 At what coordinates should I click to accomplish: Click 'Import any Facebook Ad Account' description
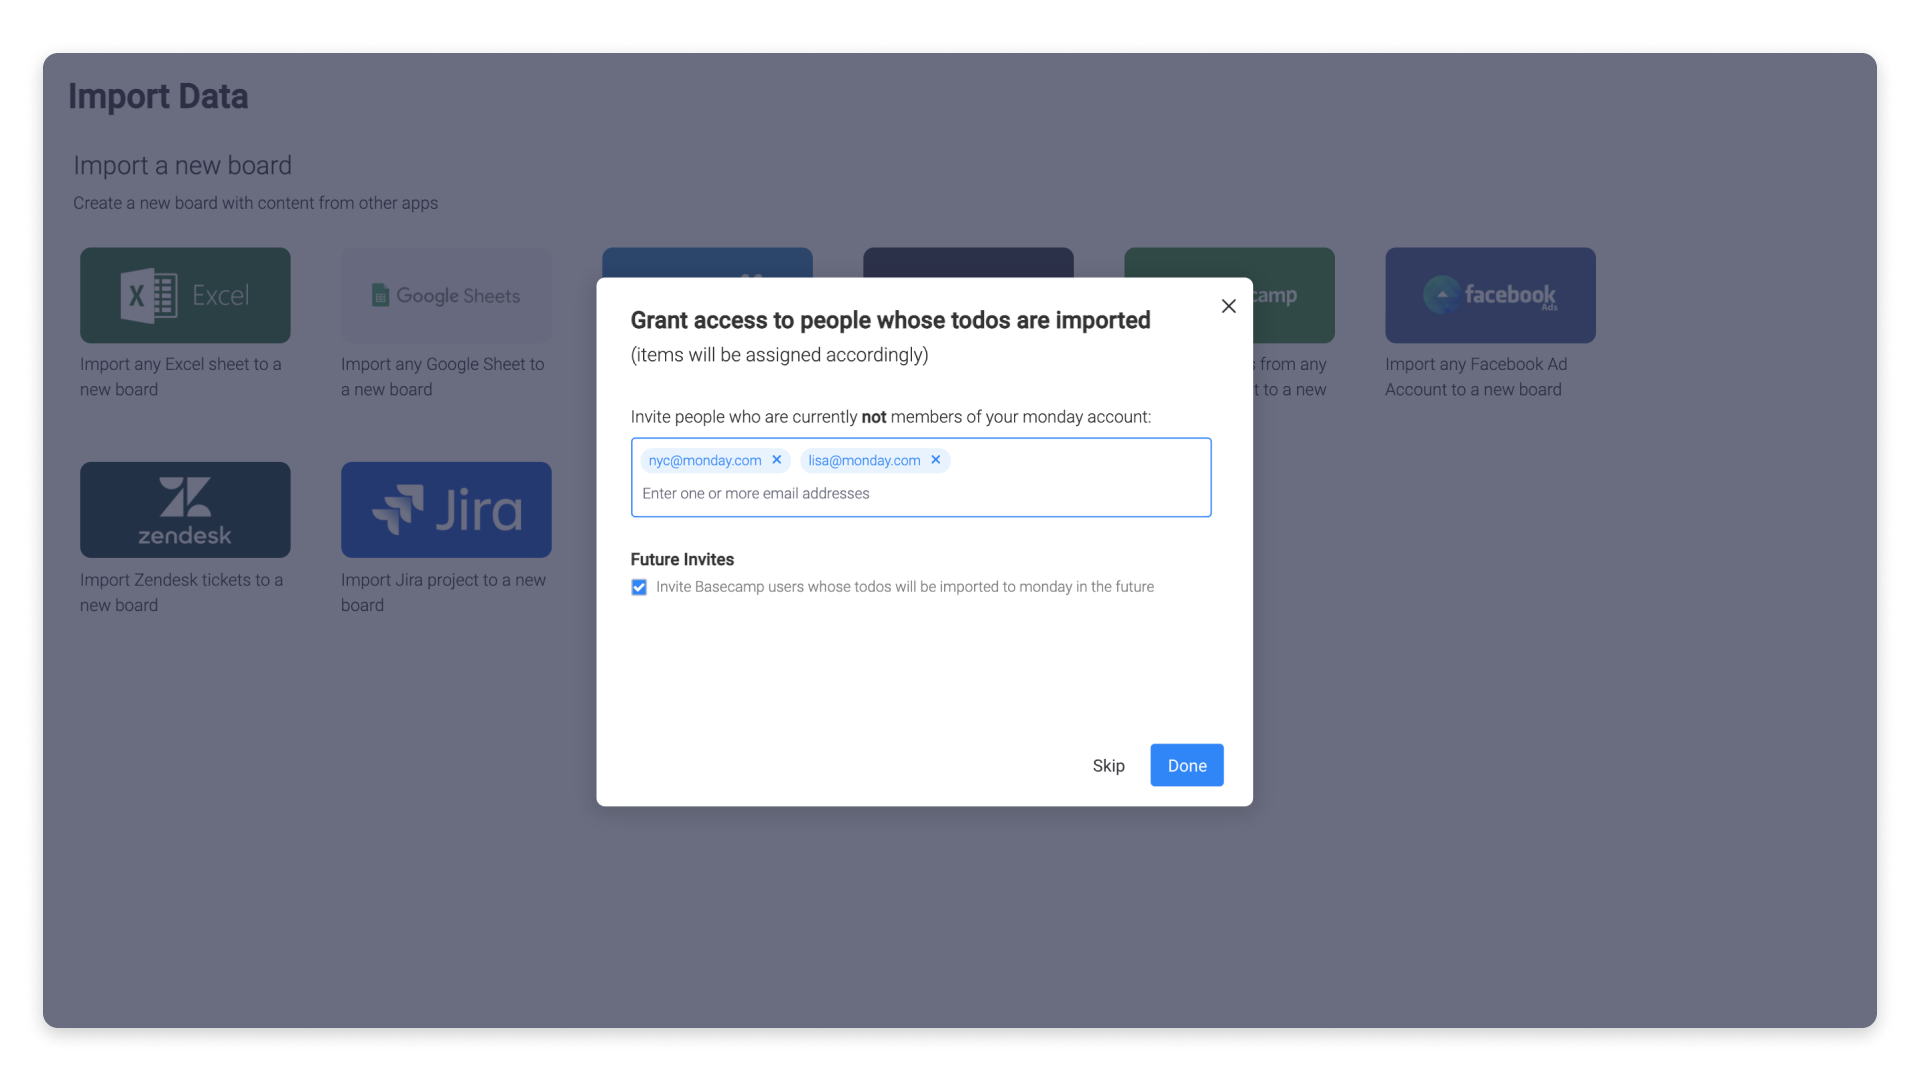pyautogui.click(x=1476, y=377)
